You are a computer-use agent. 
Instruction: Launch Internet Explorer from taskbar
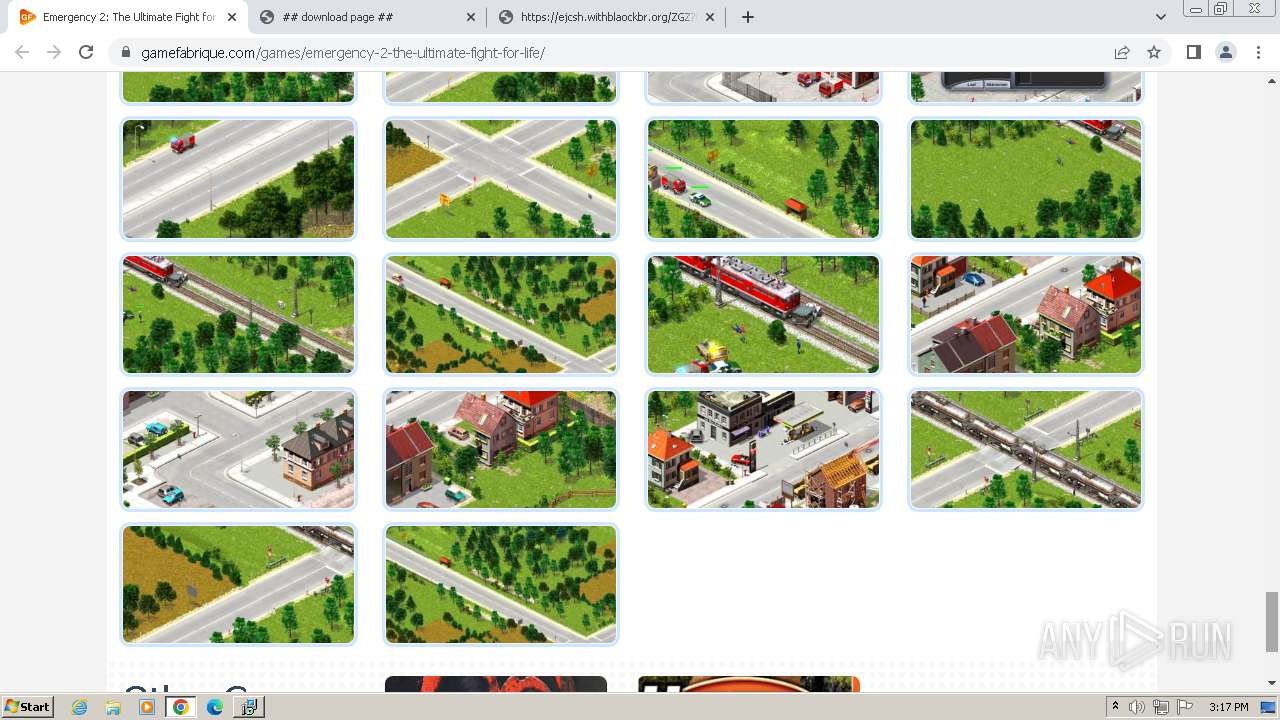[x=80, y=707]
